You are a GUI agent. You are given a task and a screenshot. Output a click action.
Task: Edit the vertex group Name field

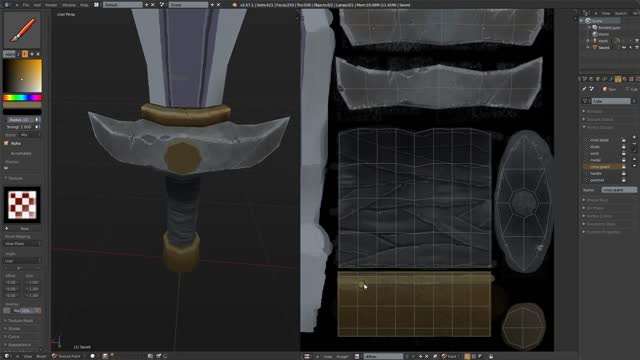point(619,190)
